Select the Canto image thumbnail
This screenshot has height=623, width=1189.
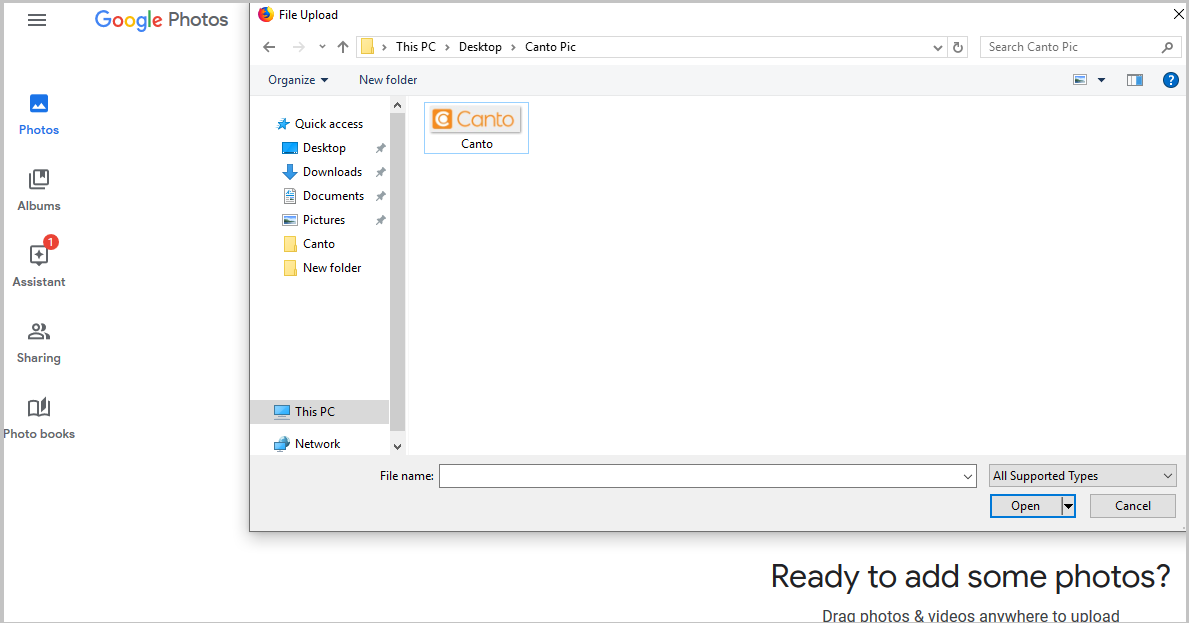(476, 121)
